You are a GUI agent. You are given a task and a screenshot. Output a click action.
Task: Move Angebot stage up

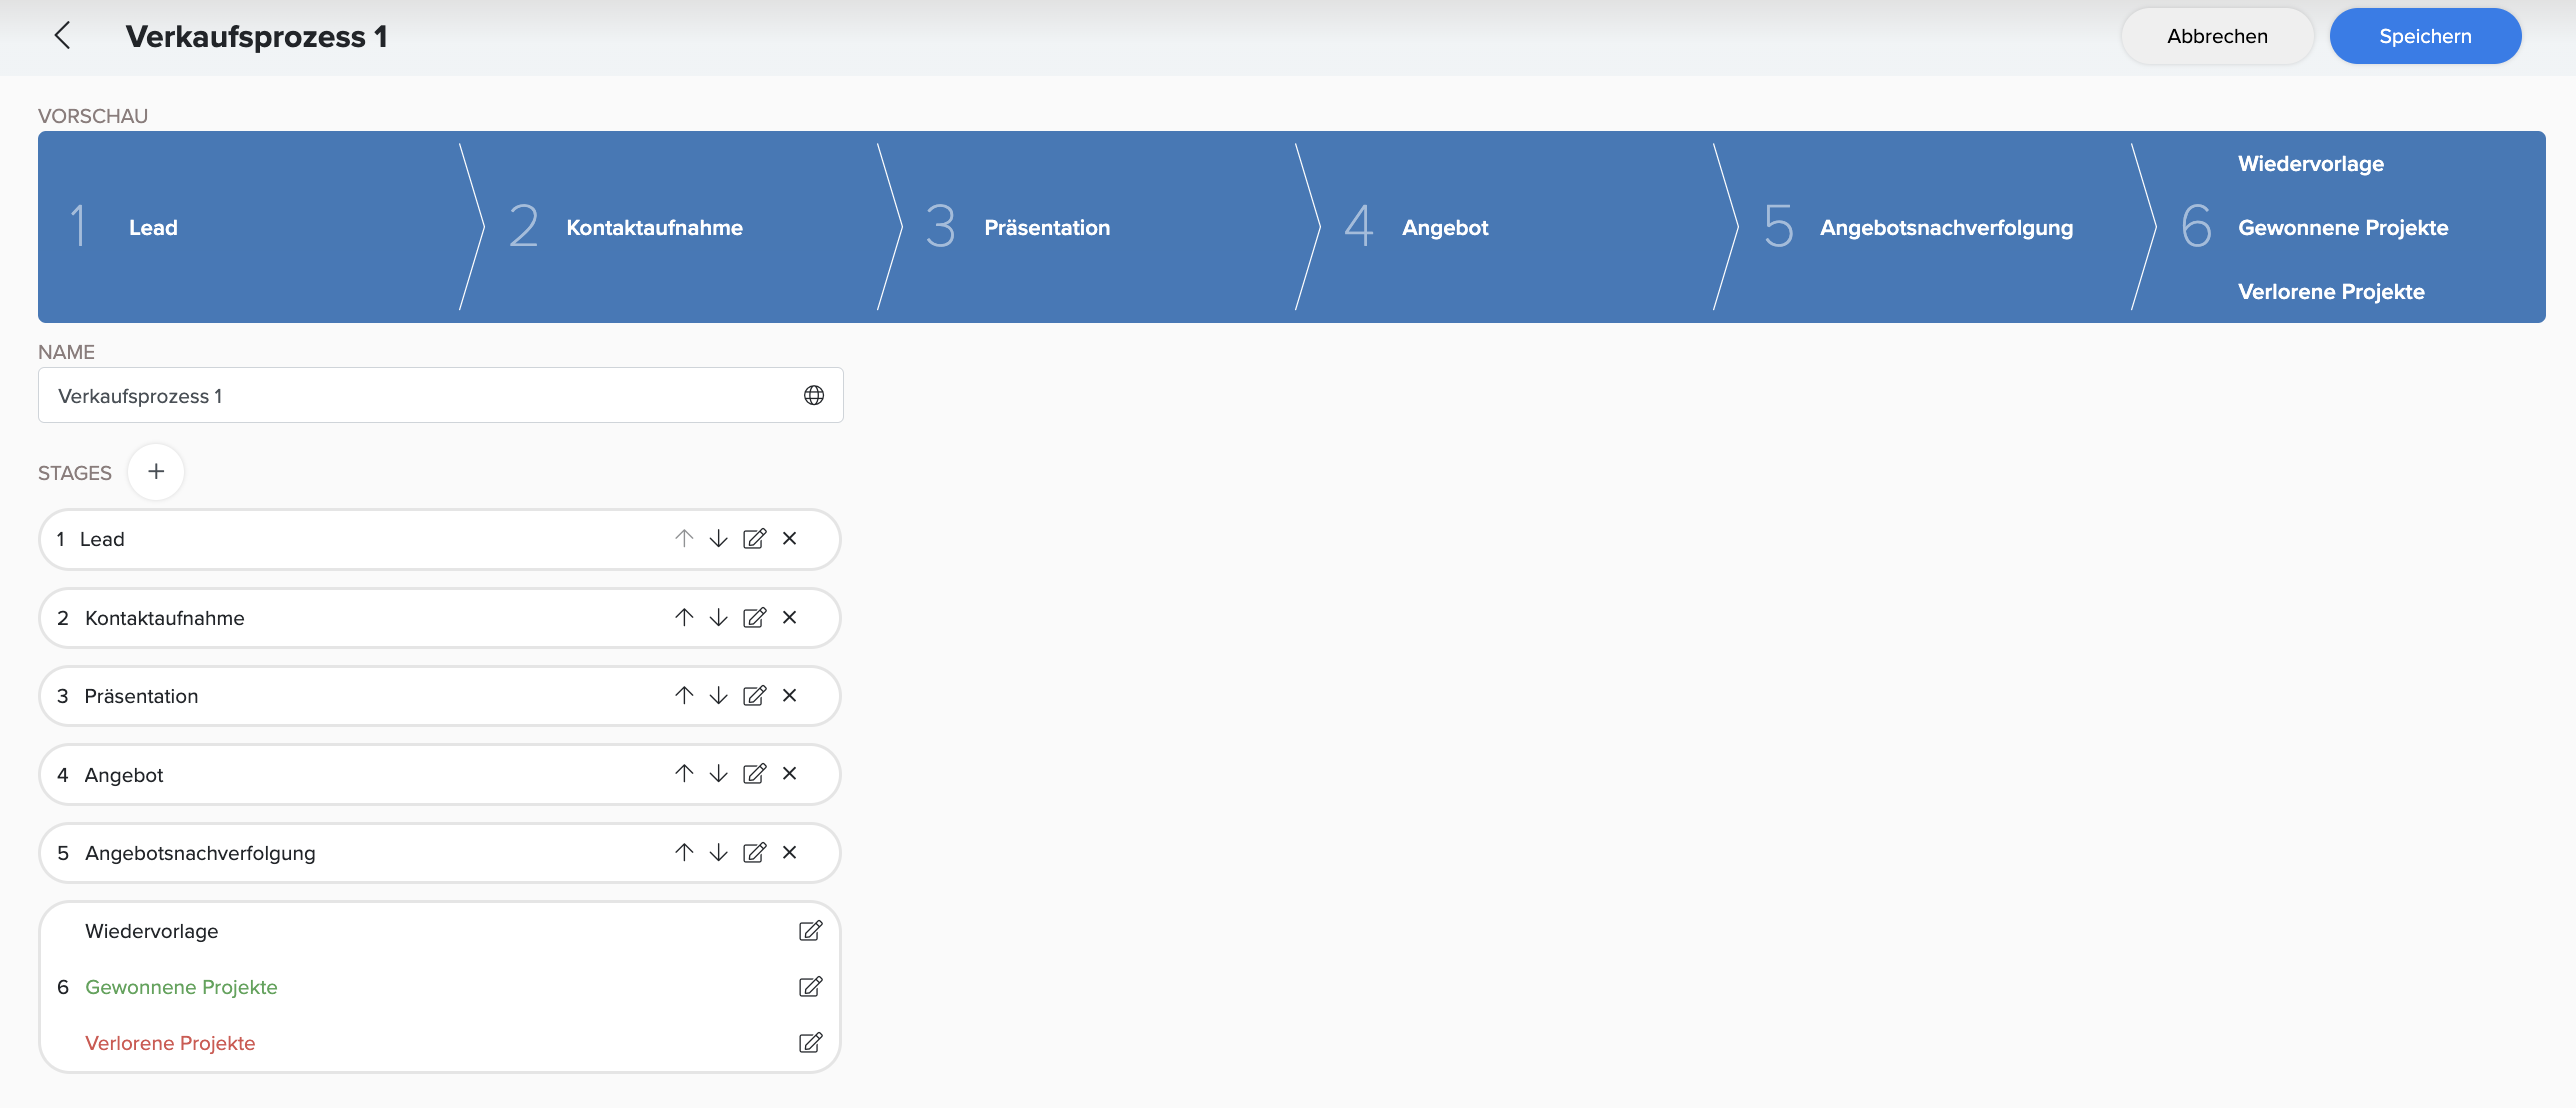pos(684,773)
